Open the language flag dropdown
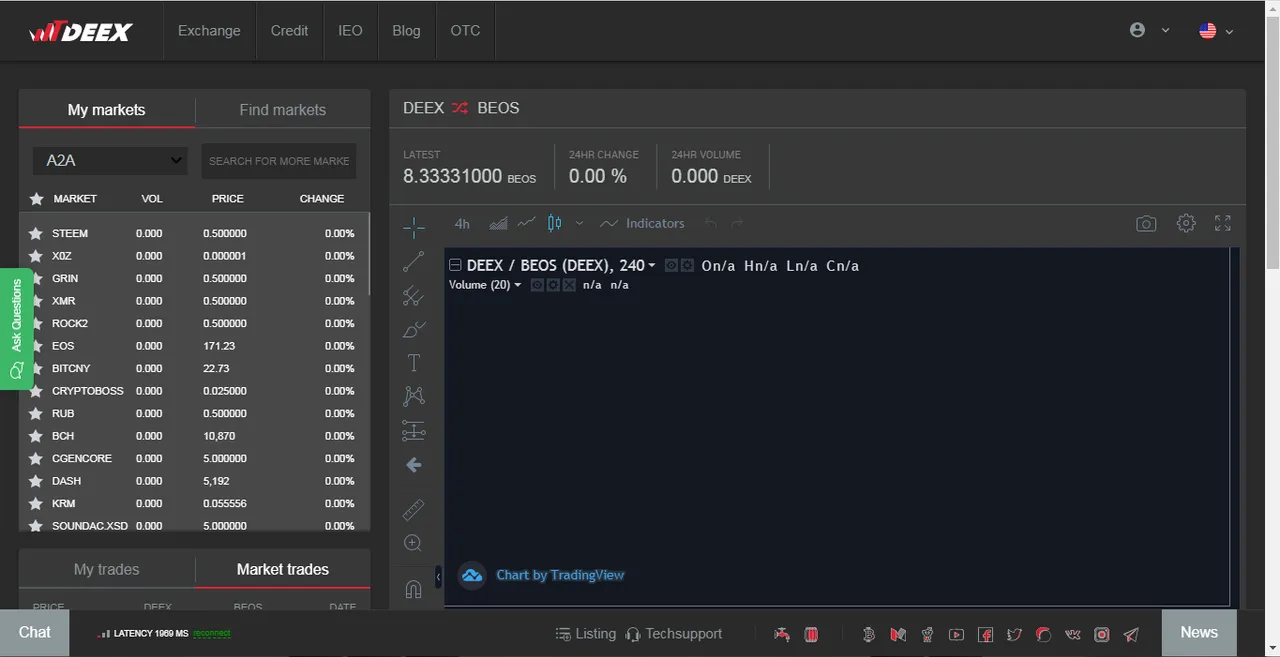Viewport: 1280px width, 657px height. tap(1216, 31)
